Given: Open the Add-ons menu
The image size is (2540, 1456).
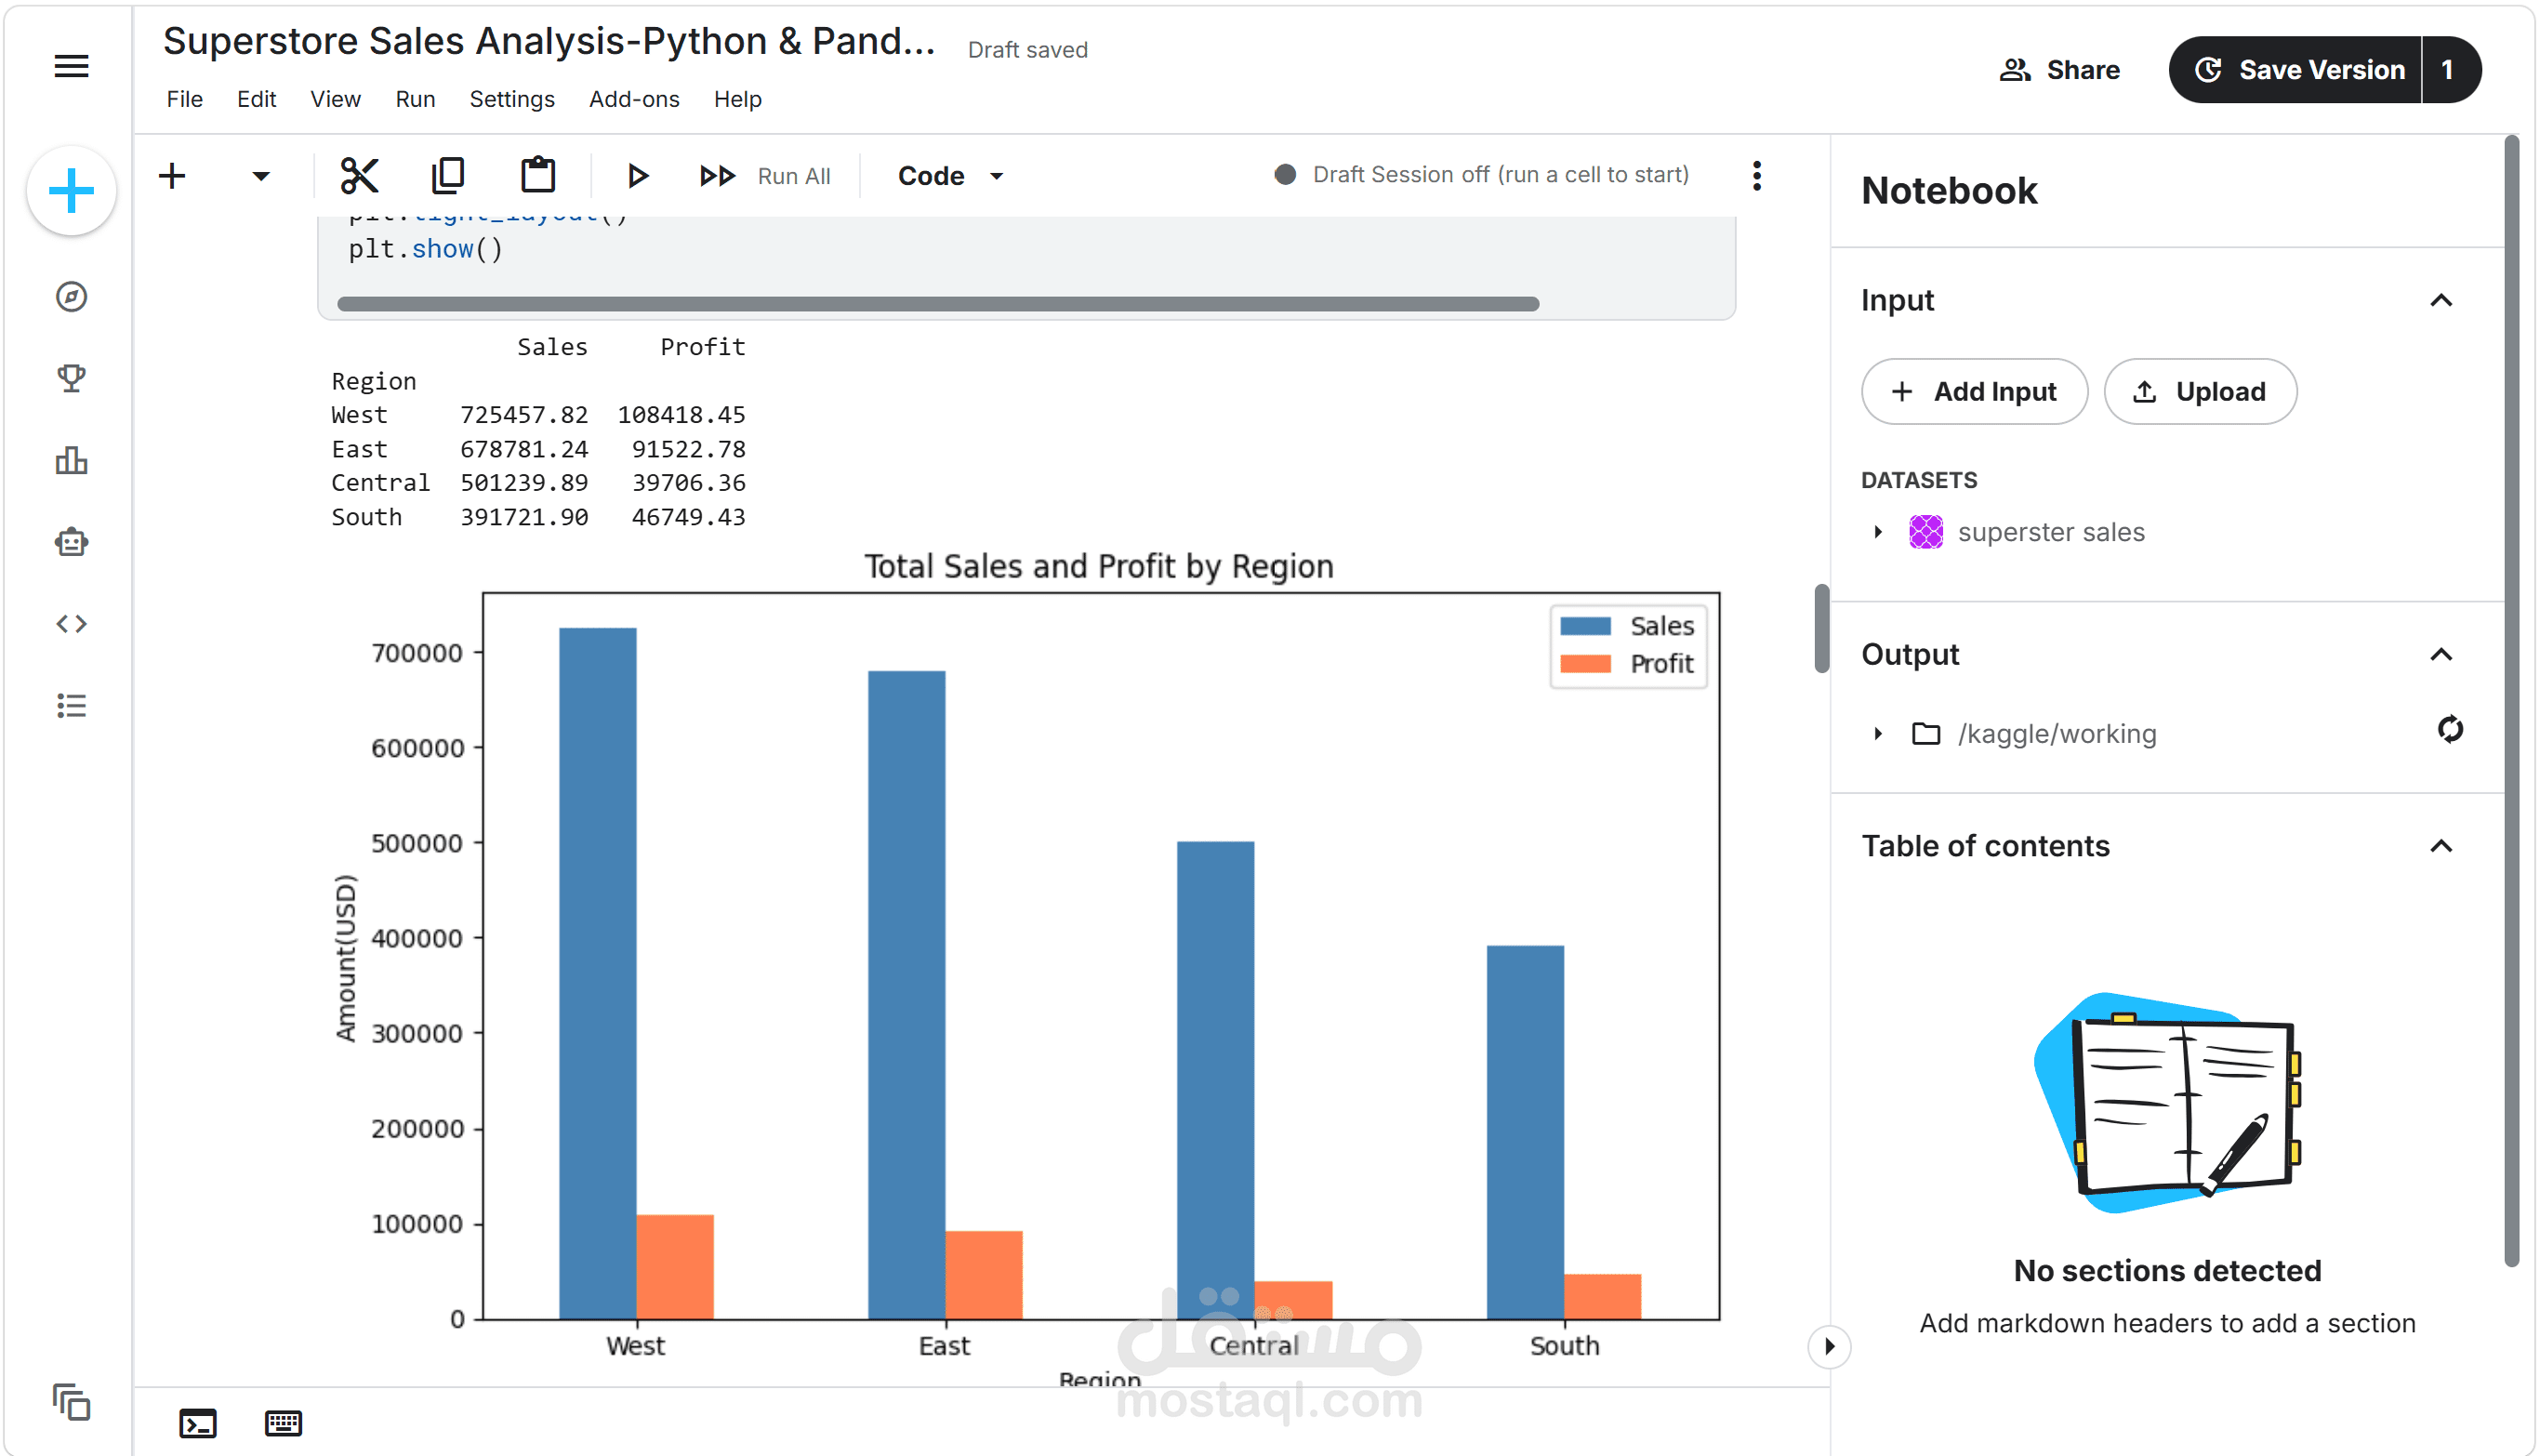Looking at the screenshot, I should pyautogui.click(x=634, y=99).
